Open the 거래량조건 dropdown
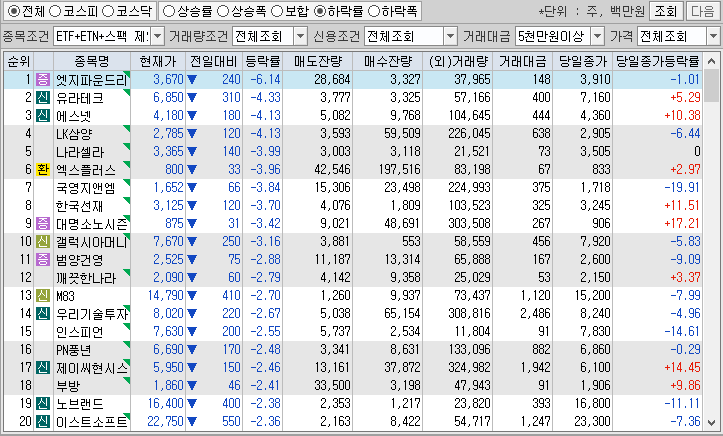Image resolution: width=723 pixels, height=436 pixels. tap(300, 36)
